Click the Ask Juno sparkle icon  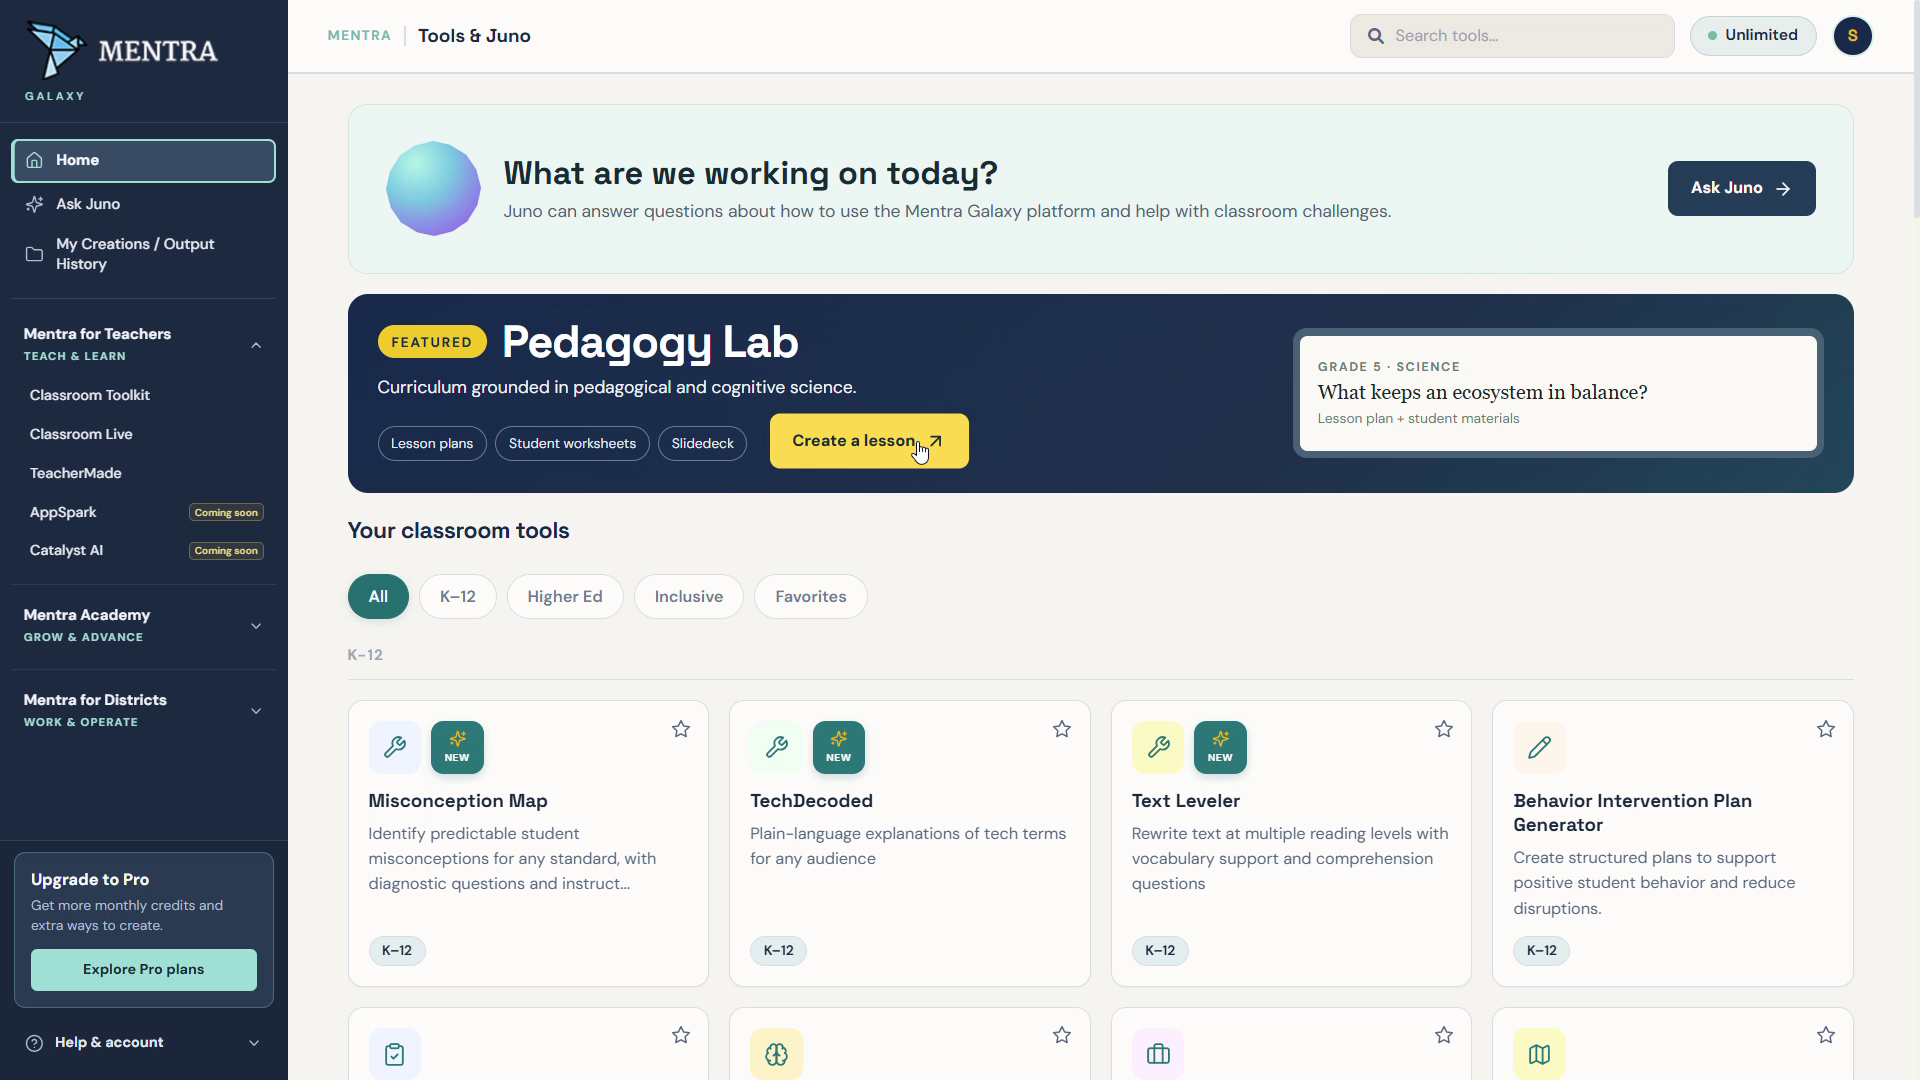click(x=35, y=204)
